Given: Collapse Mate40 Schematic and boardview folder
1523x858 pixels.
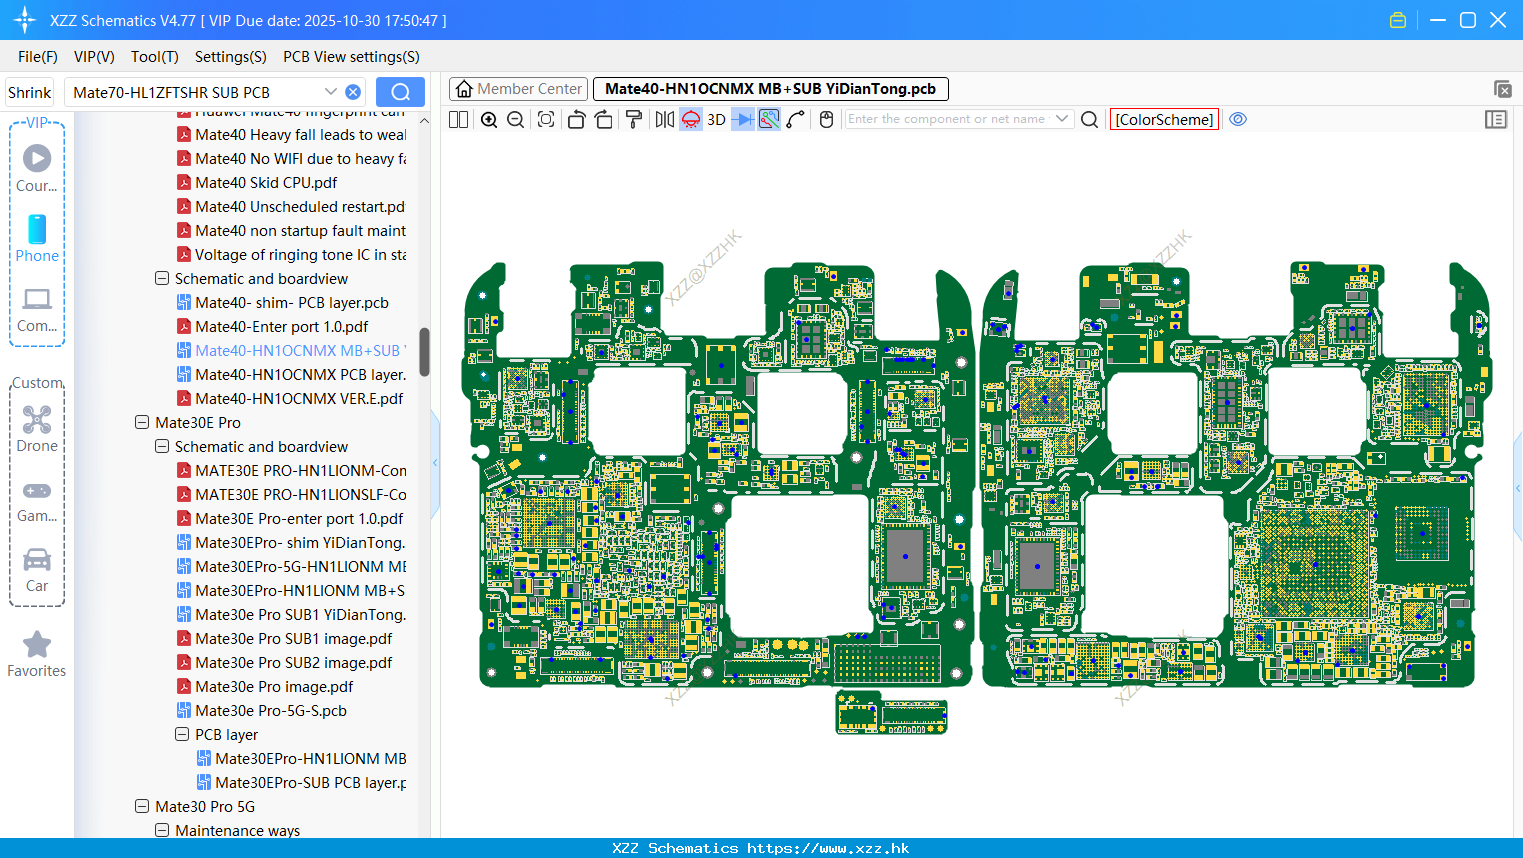Looking at the screenshot, I should point(162,279).
